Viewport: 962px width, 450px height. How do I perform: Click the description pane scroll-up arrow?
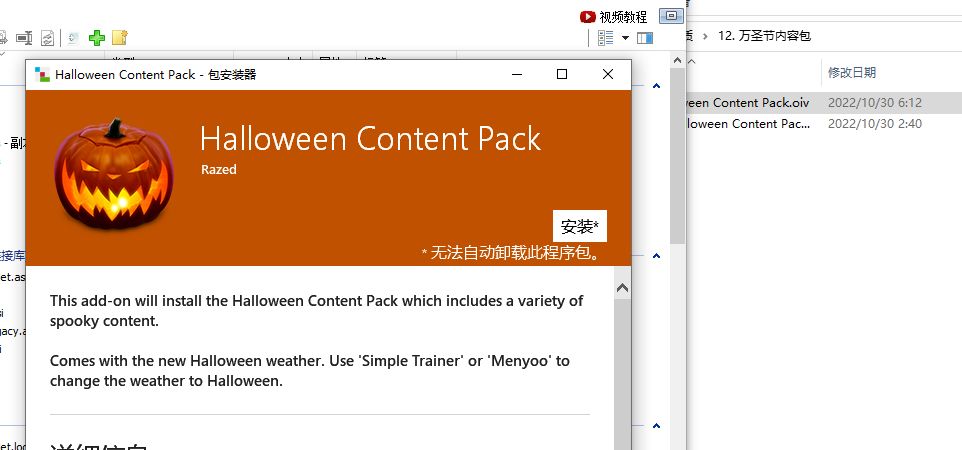pyautogui.click(x=622, y=288)
